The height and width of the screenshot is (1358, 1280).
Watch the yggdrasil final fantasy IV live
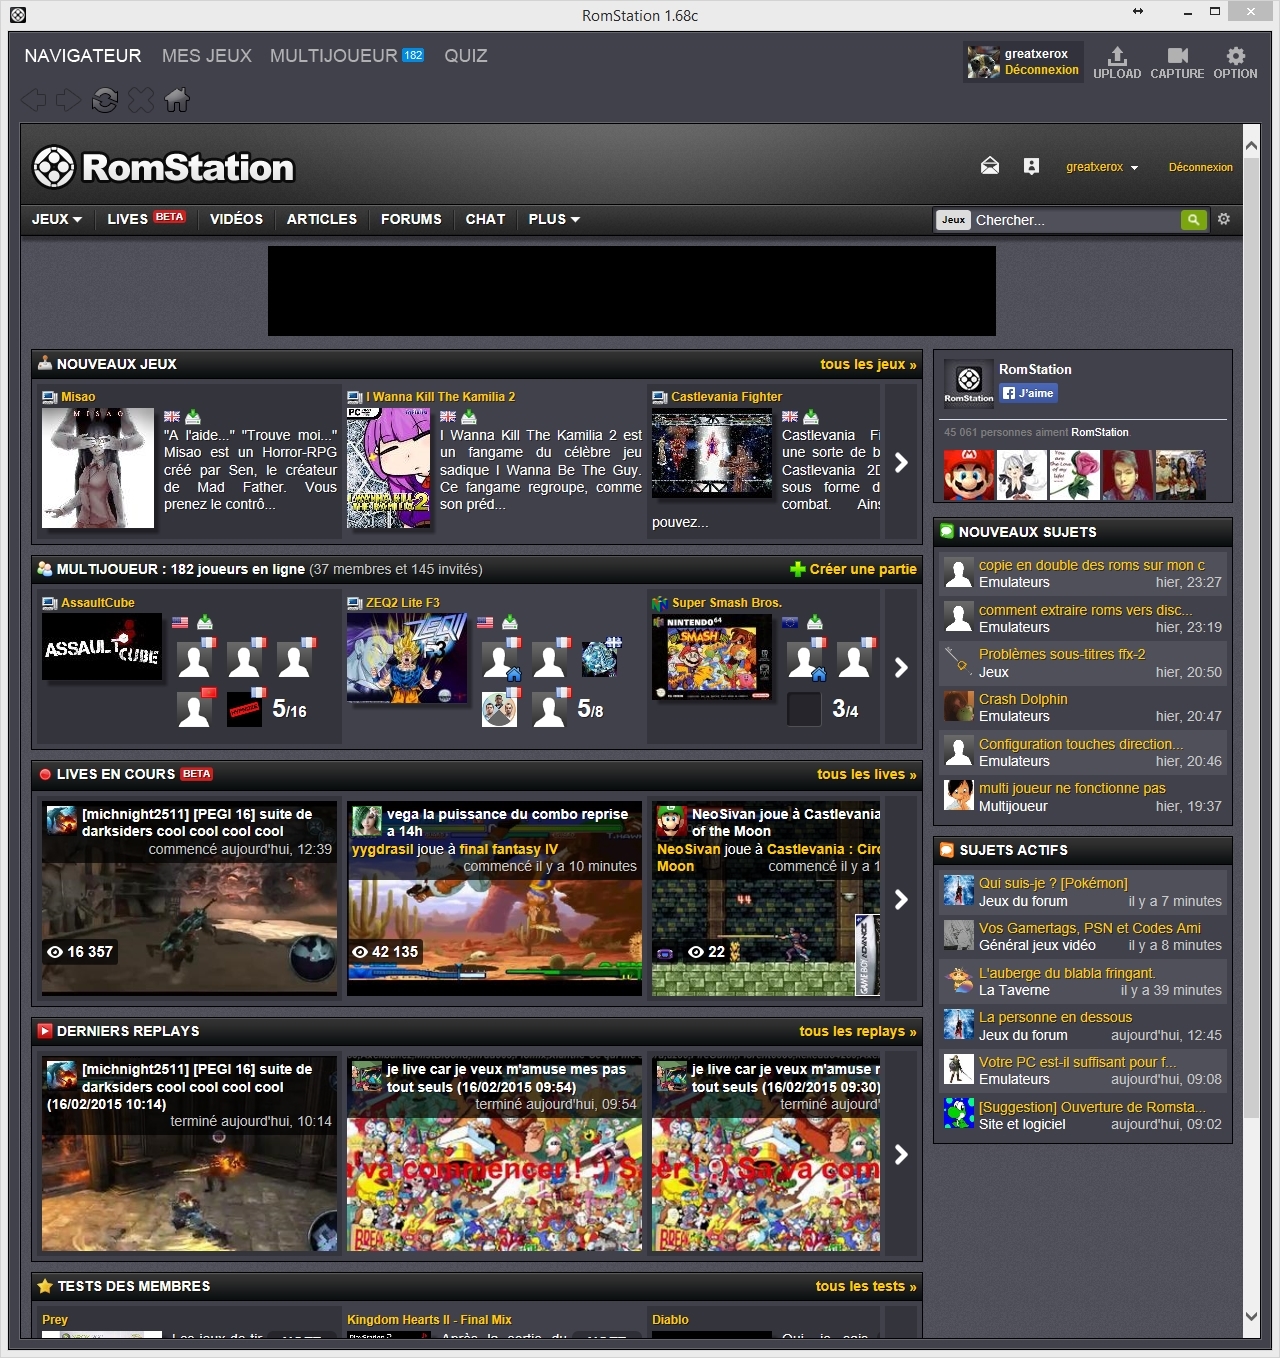[494, 899]
